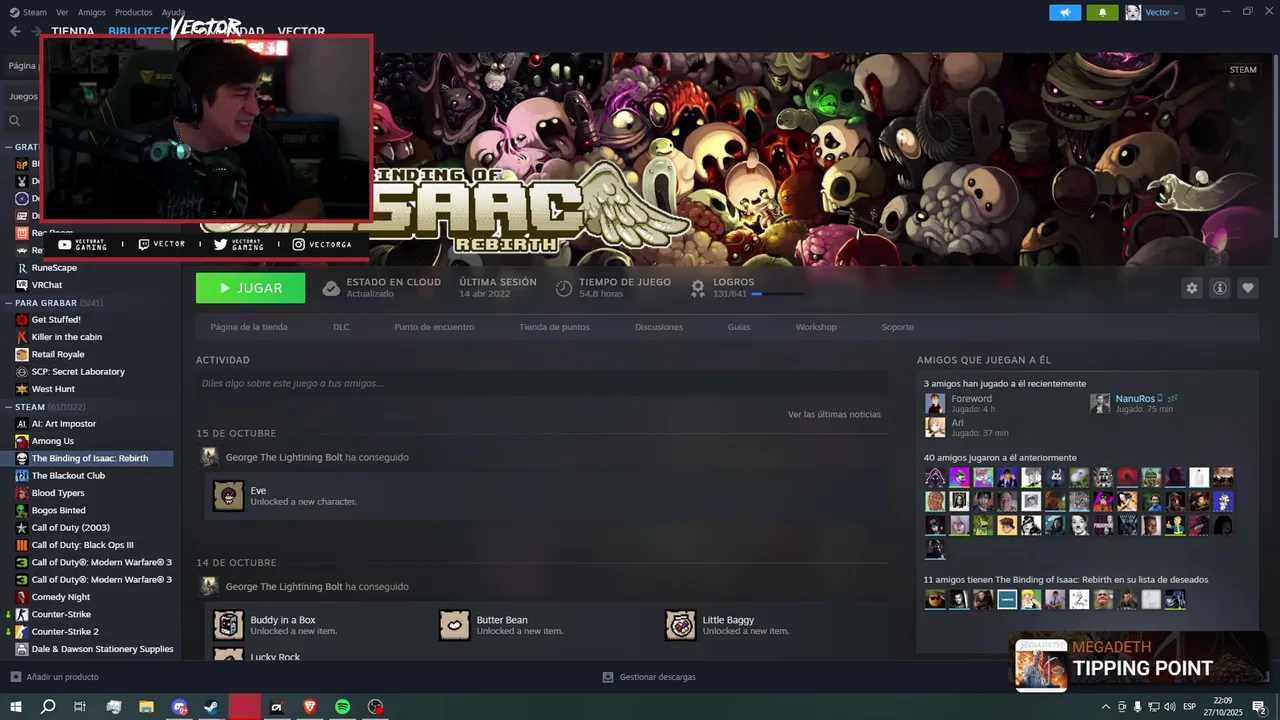Open the Tienda de puntos tab
1280x720 pixels.
tap(554, 327)
